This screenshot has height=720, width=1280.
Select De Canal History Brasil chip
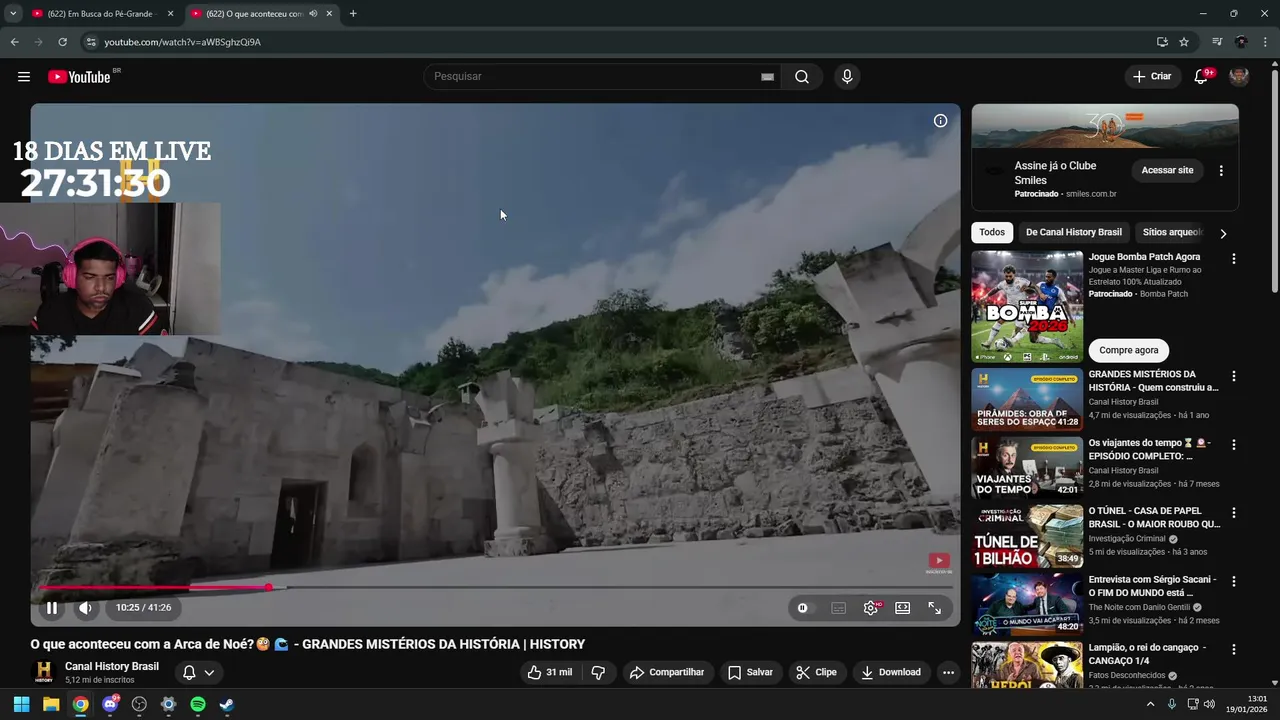click(1074, 232)
